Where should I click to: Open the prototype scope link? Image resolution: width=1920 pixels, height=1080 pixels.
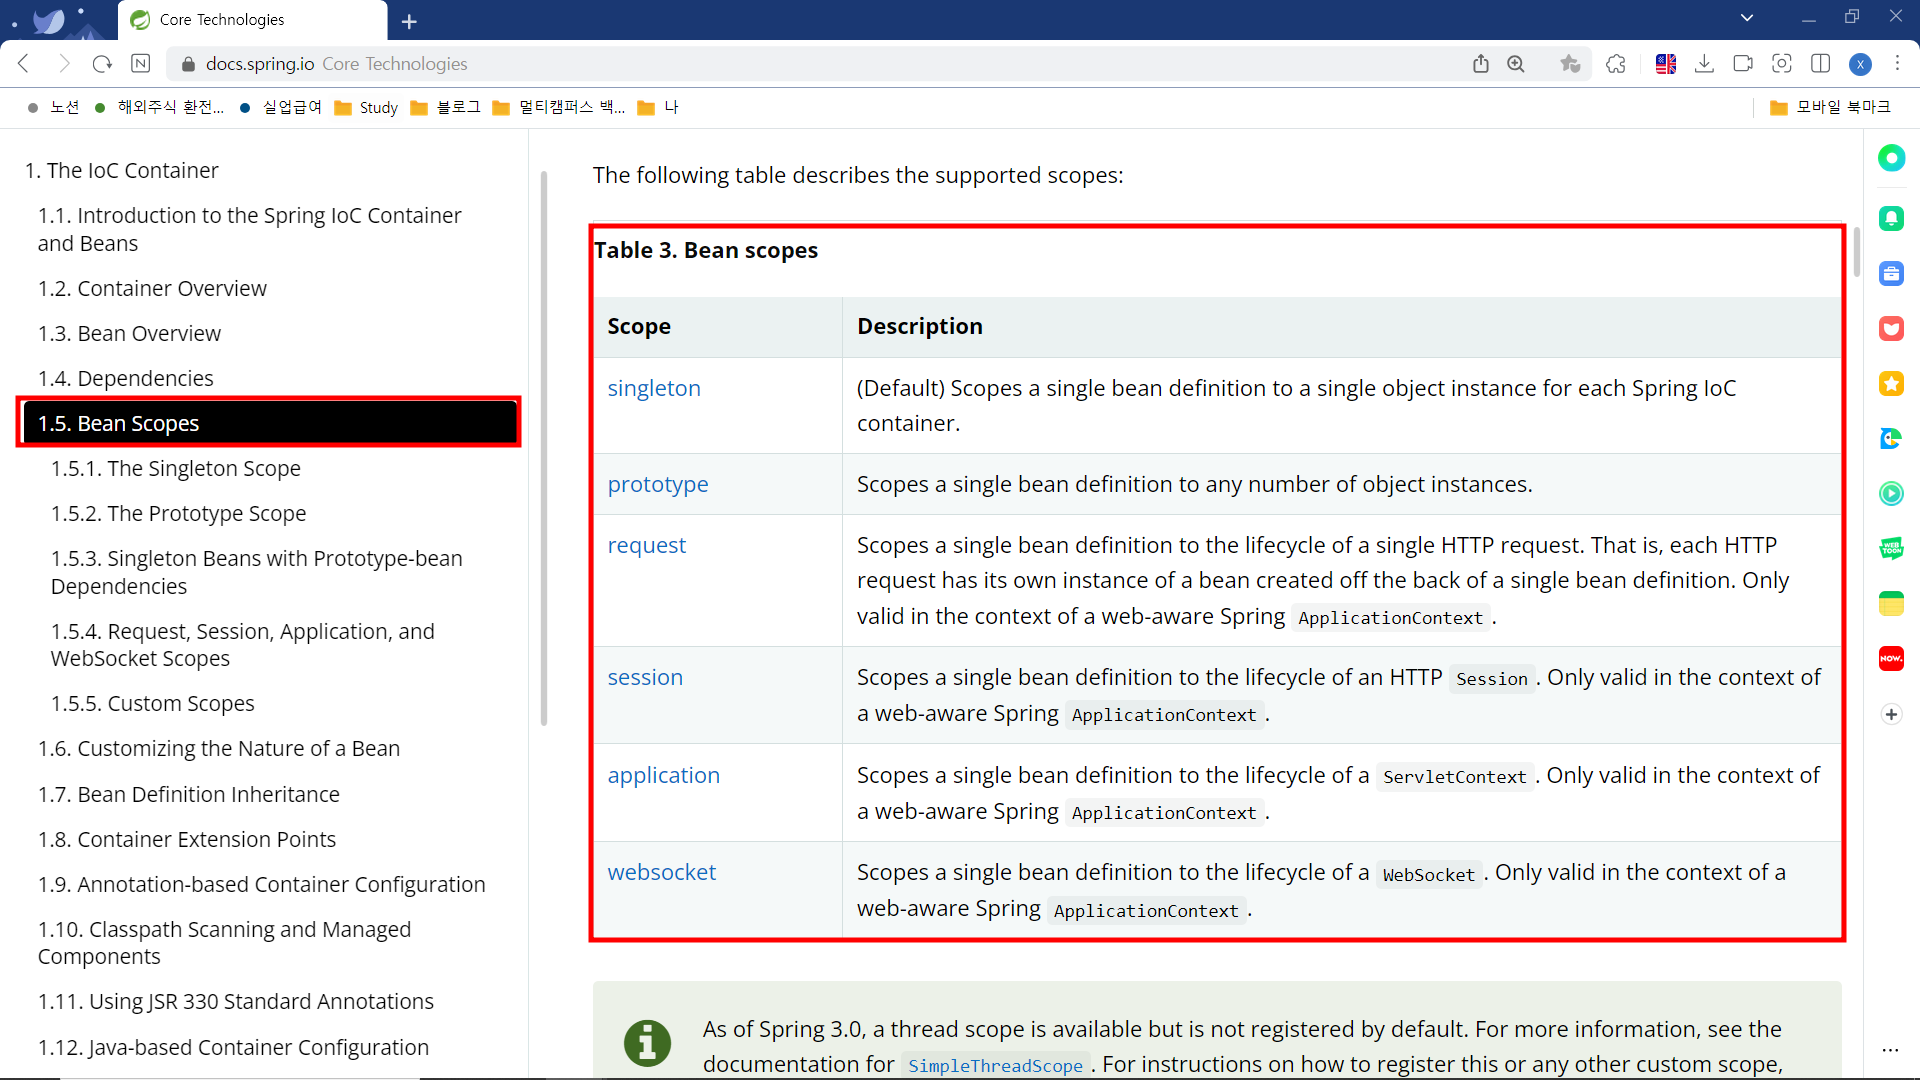coord(657,484)
